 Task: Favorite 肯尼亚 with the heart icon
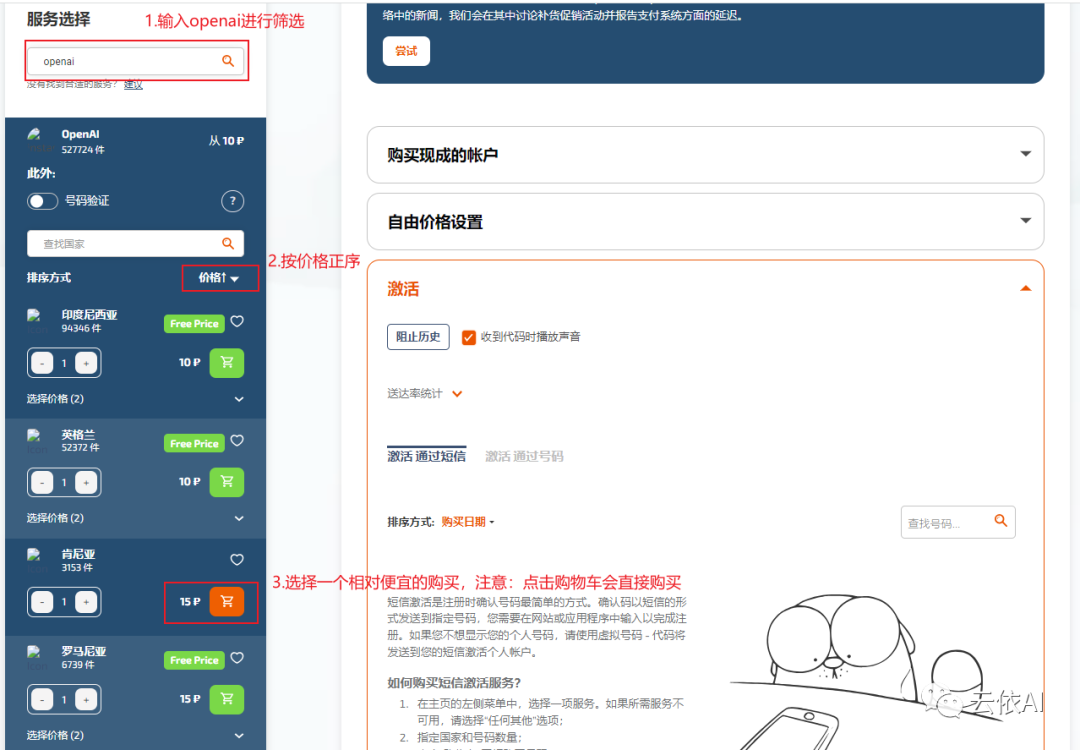click(237, 560)
